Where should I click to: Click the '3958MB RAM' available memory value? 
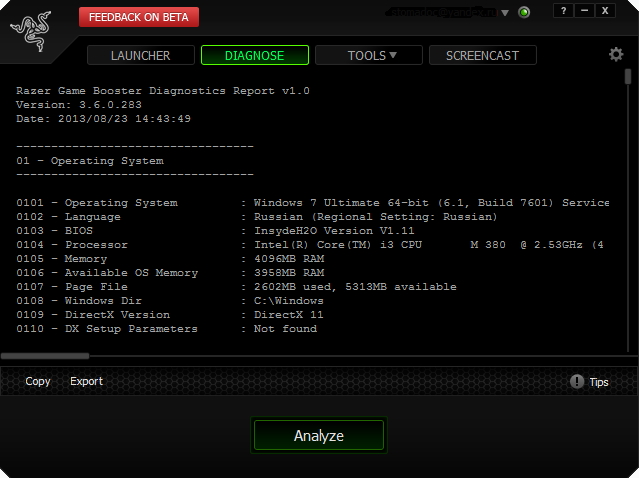tap(289, 273)
